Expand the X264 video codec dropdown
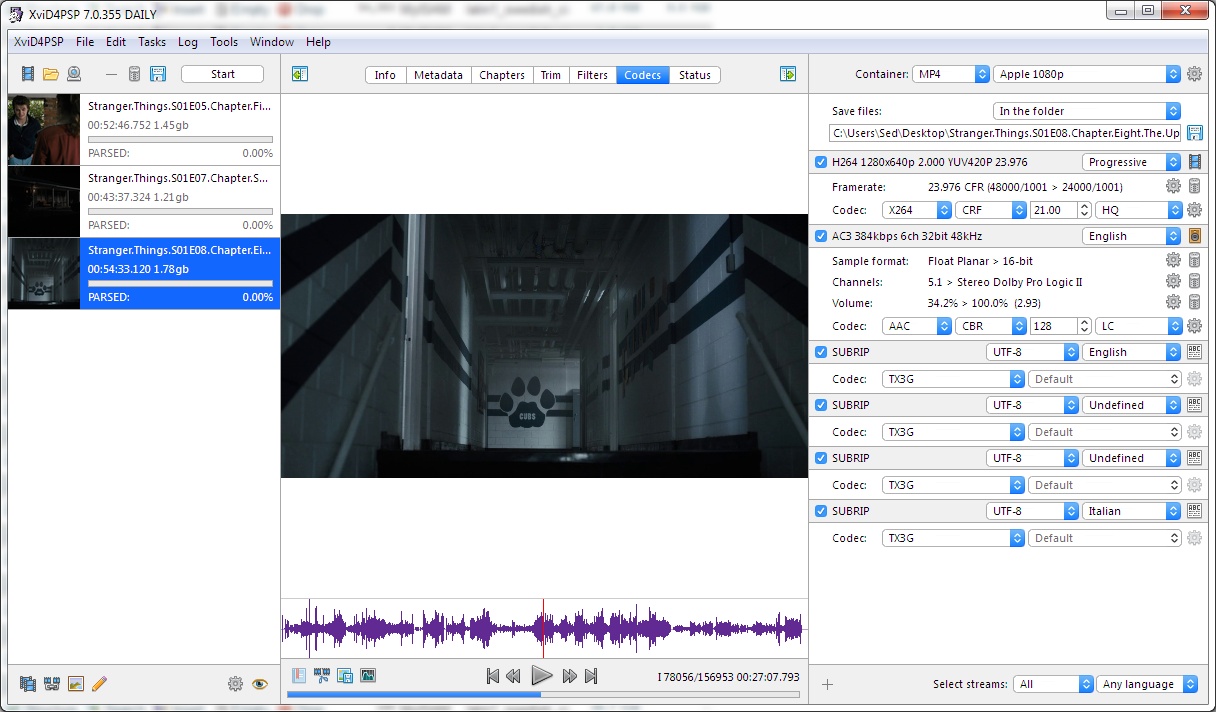 click(x=917, y=210)
